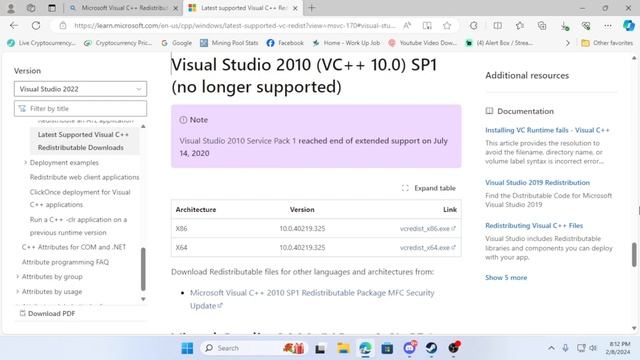640x360 pixels.
Task: Open the tab actions menu icon
Action: (x=52, y=8)
